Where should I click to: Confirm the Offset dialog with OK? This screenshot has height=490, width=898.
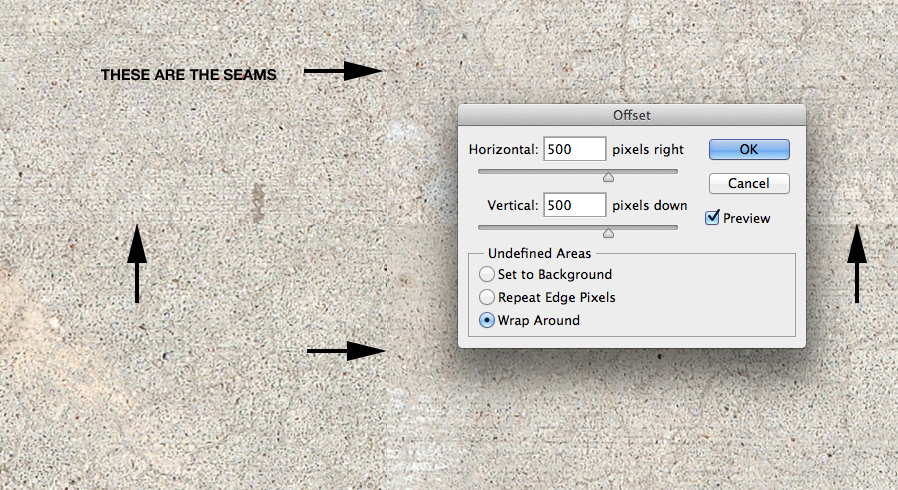click(749, 149)
